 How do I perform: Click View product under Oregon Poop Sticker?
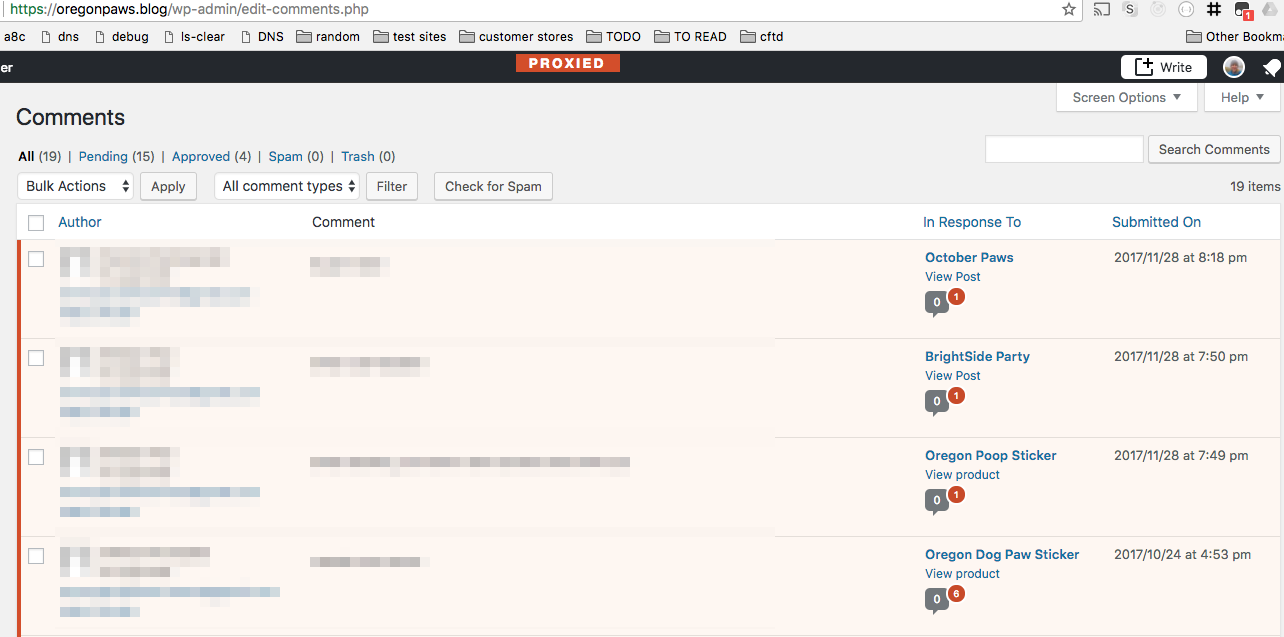pyautogui.click(x=963, y=475)
